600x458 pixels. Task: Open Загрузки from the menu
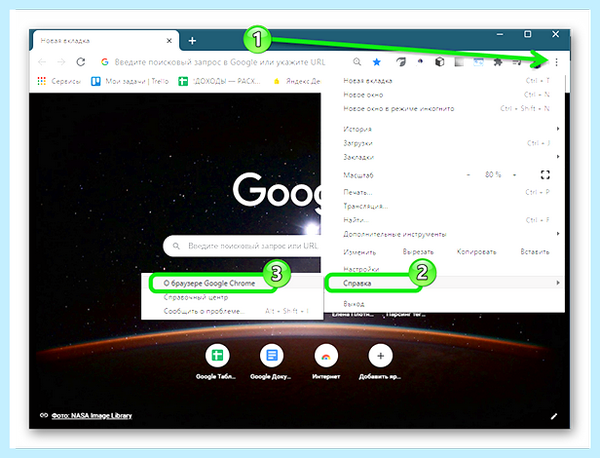(443, 143)
